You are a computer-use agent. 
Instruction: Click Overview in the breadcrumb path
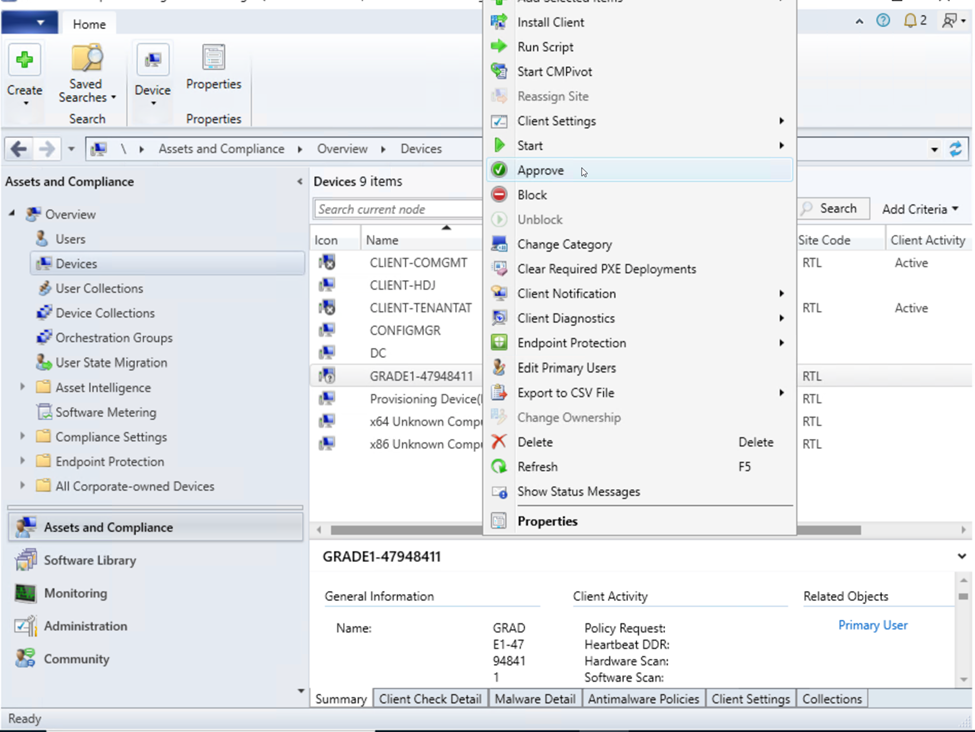click(342, 149)
